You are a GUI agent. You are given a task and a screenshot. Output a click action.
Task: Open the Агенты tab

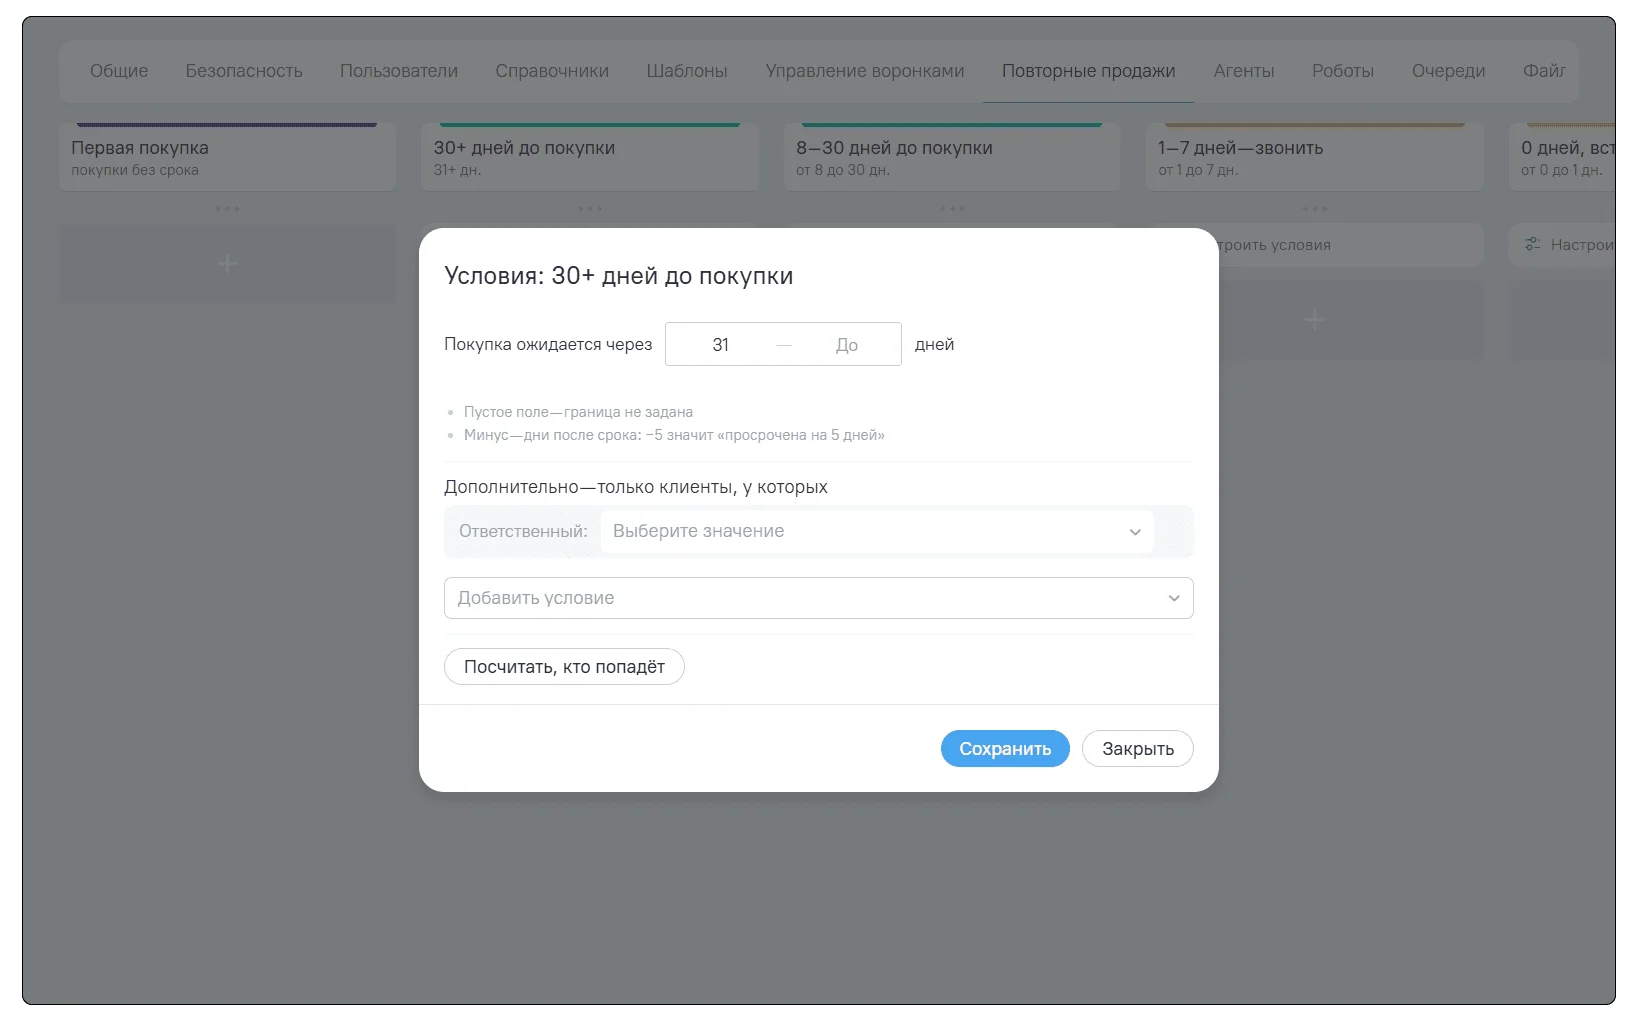coord(1244,71)
